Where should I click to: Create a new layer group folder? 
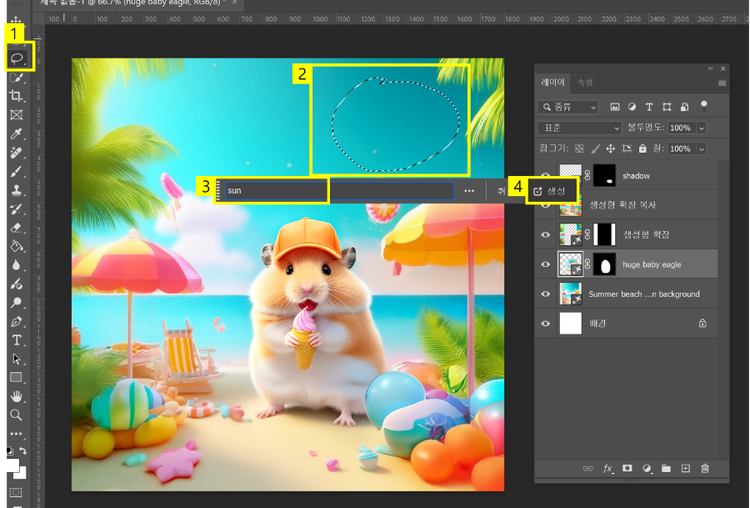(x=666, y=468)
